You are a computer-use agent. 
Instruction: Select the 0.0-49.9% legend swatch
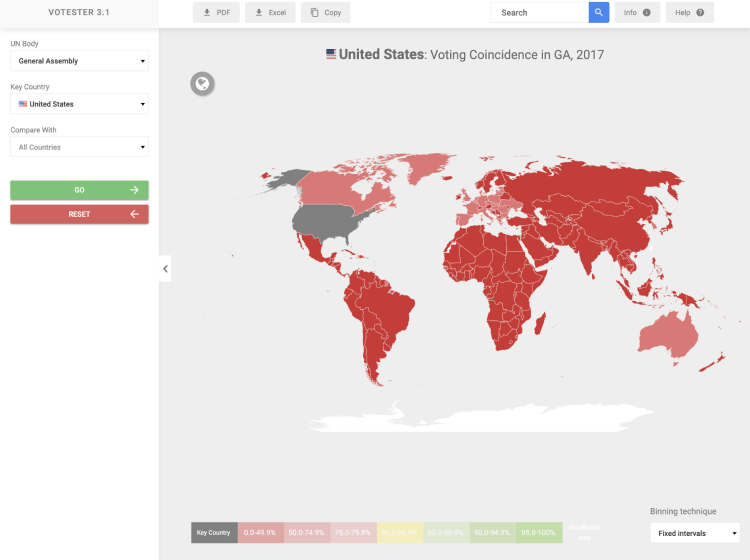click(x=260, y=532)
